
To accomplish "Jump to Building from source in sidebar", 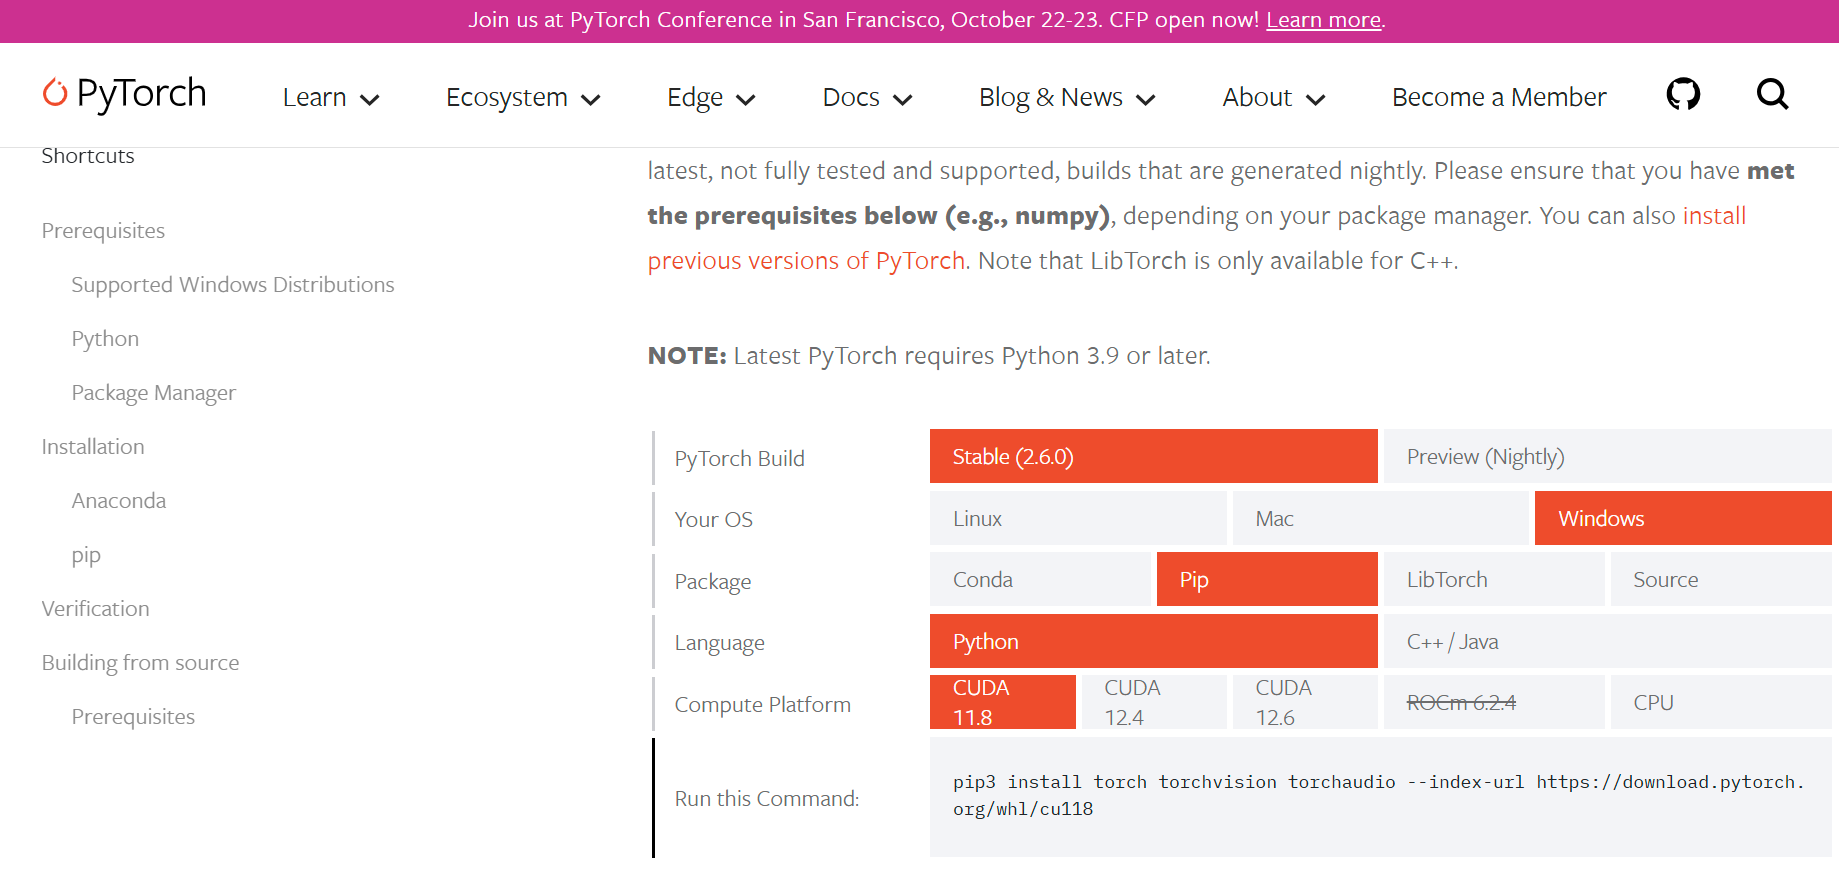I will coord(140,663).
